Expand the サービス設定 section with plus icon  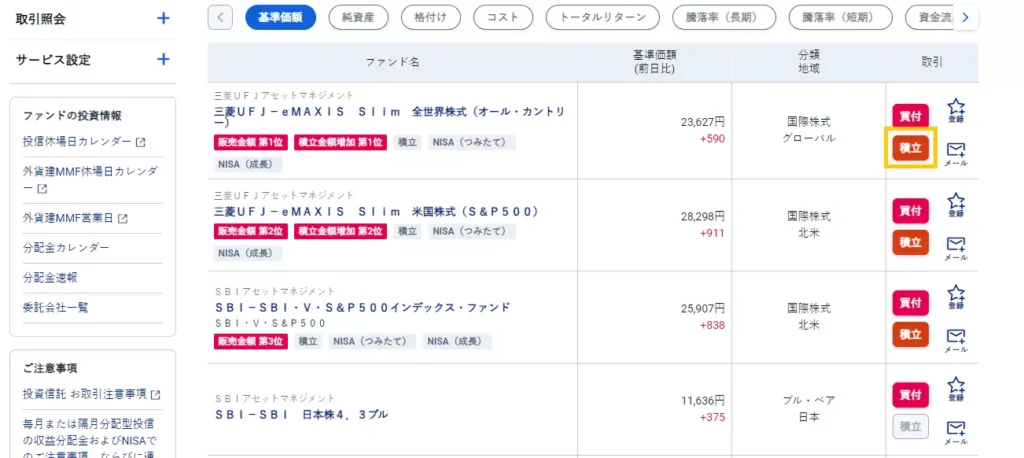[163, 59]
